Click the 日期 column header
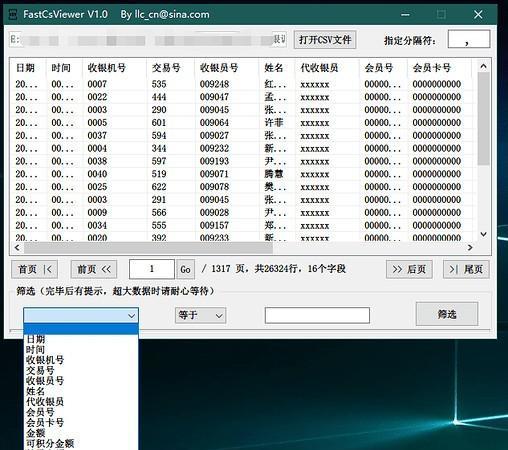The width and height of the screenshot is (508, 450). 28,68
